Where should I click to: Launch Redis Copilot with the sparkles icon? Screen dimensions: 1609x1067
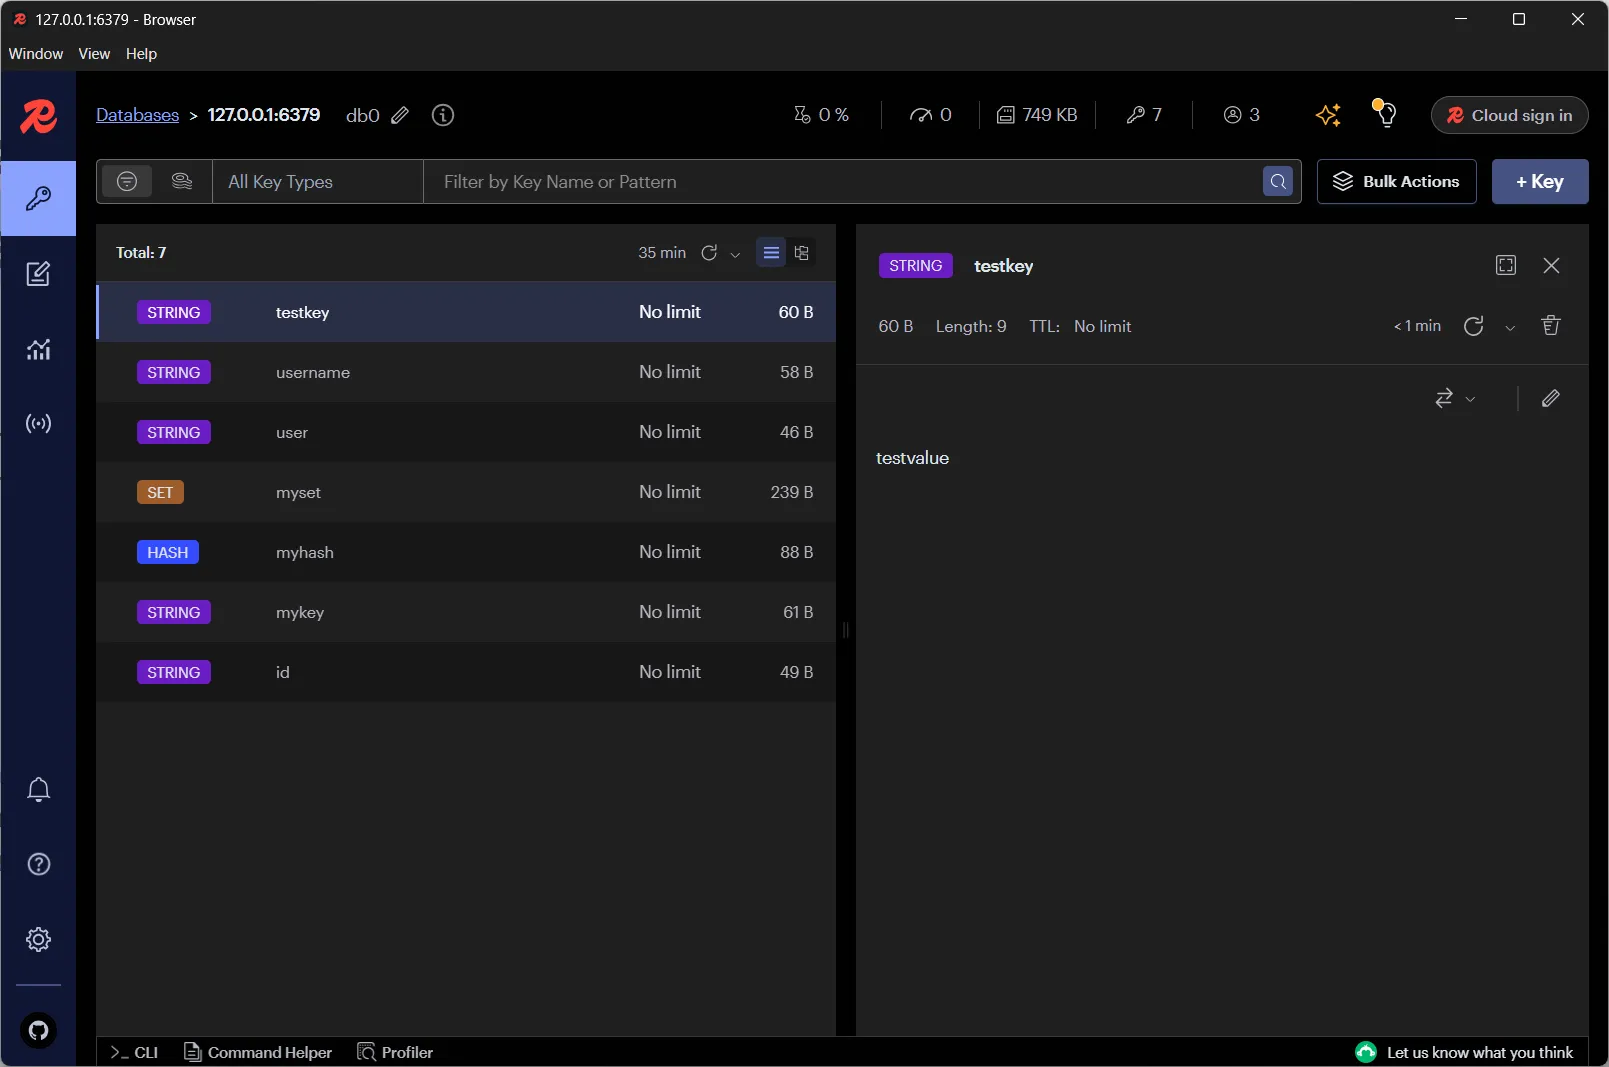[1328, 115]
